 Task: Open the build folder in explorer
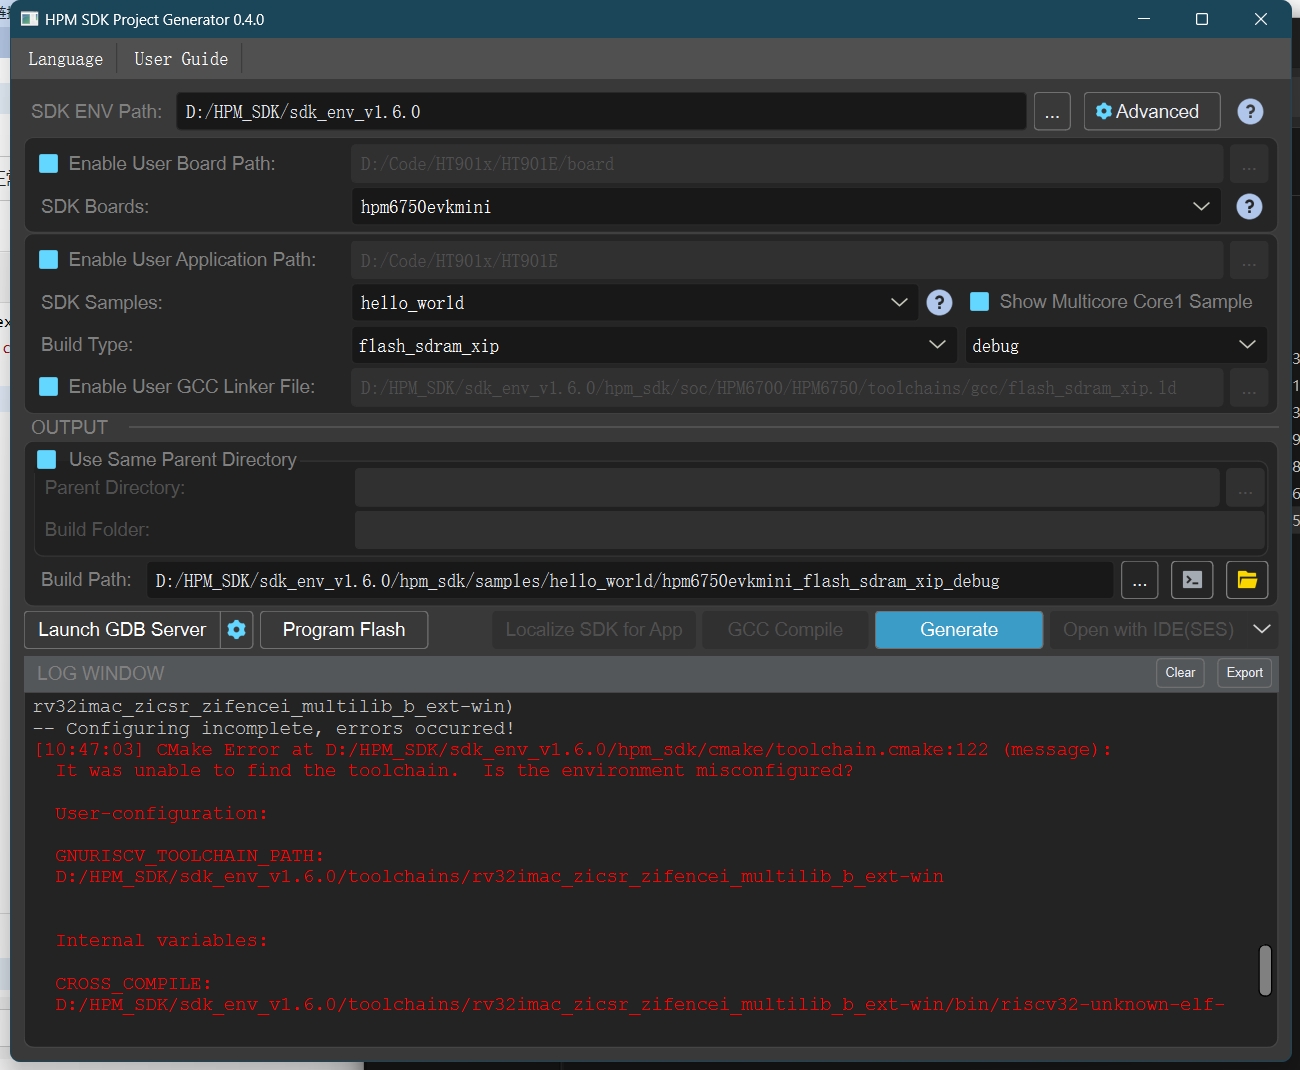[1247, 580]
